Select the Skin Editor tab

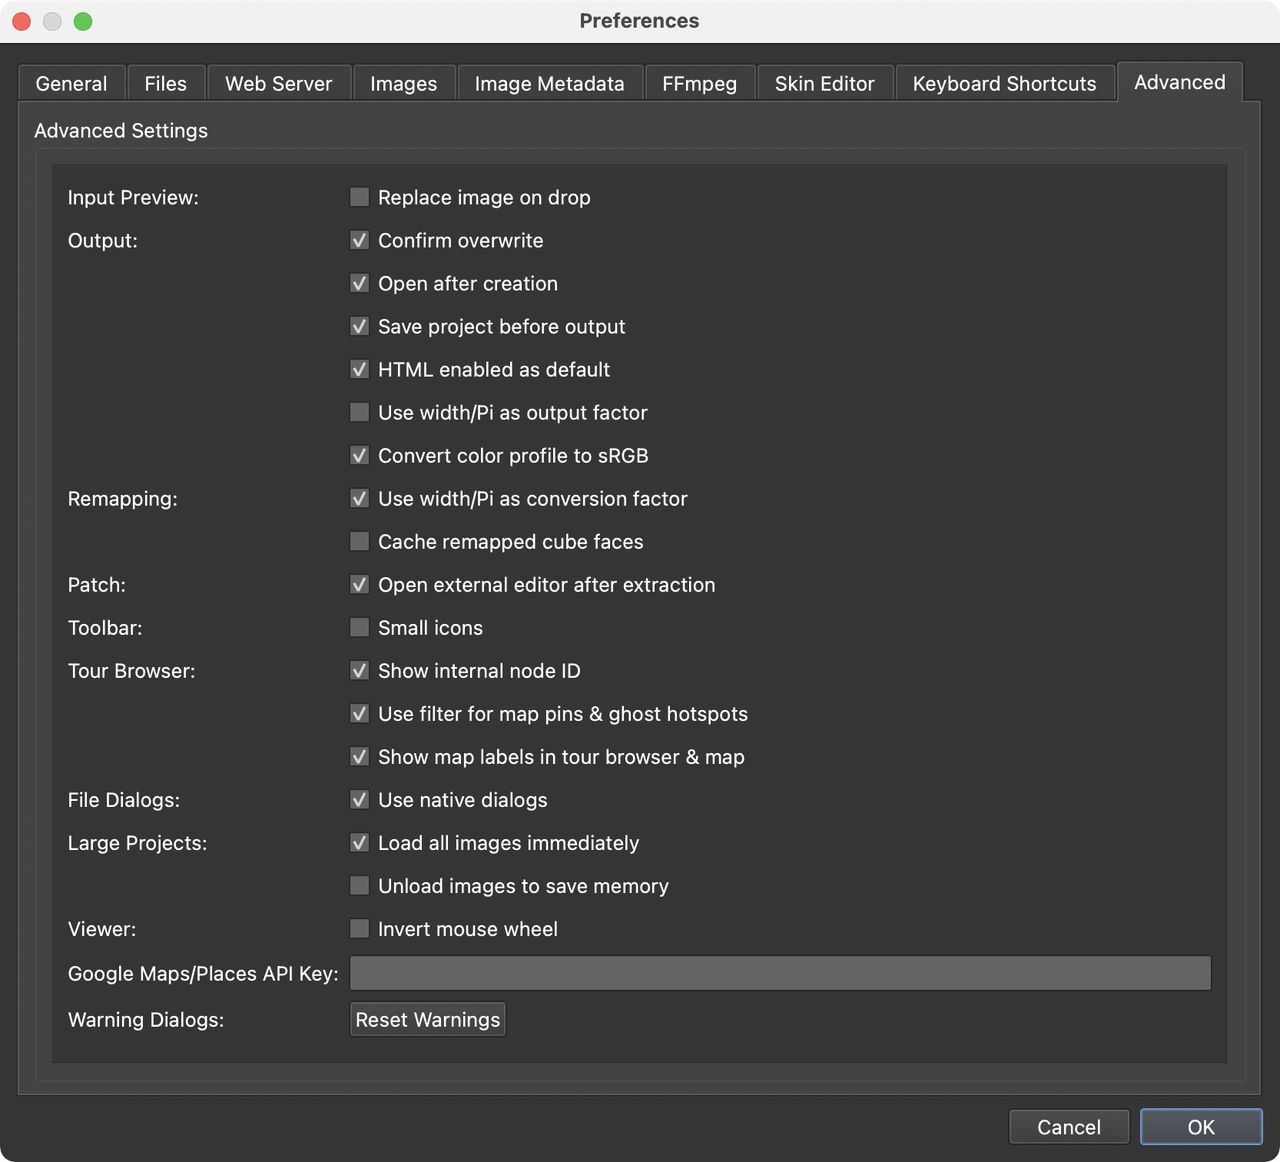[x=825, y=84]
